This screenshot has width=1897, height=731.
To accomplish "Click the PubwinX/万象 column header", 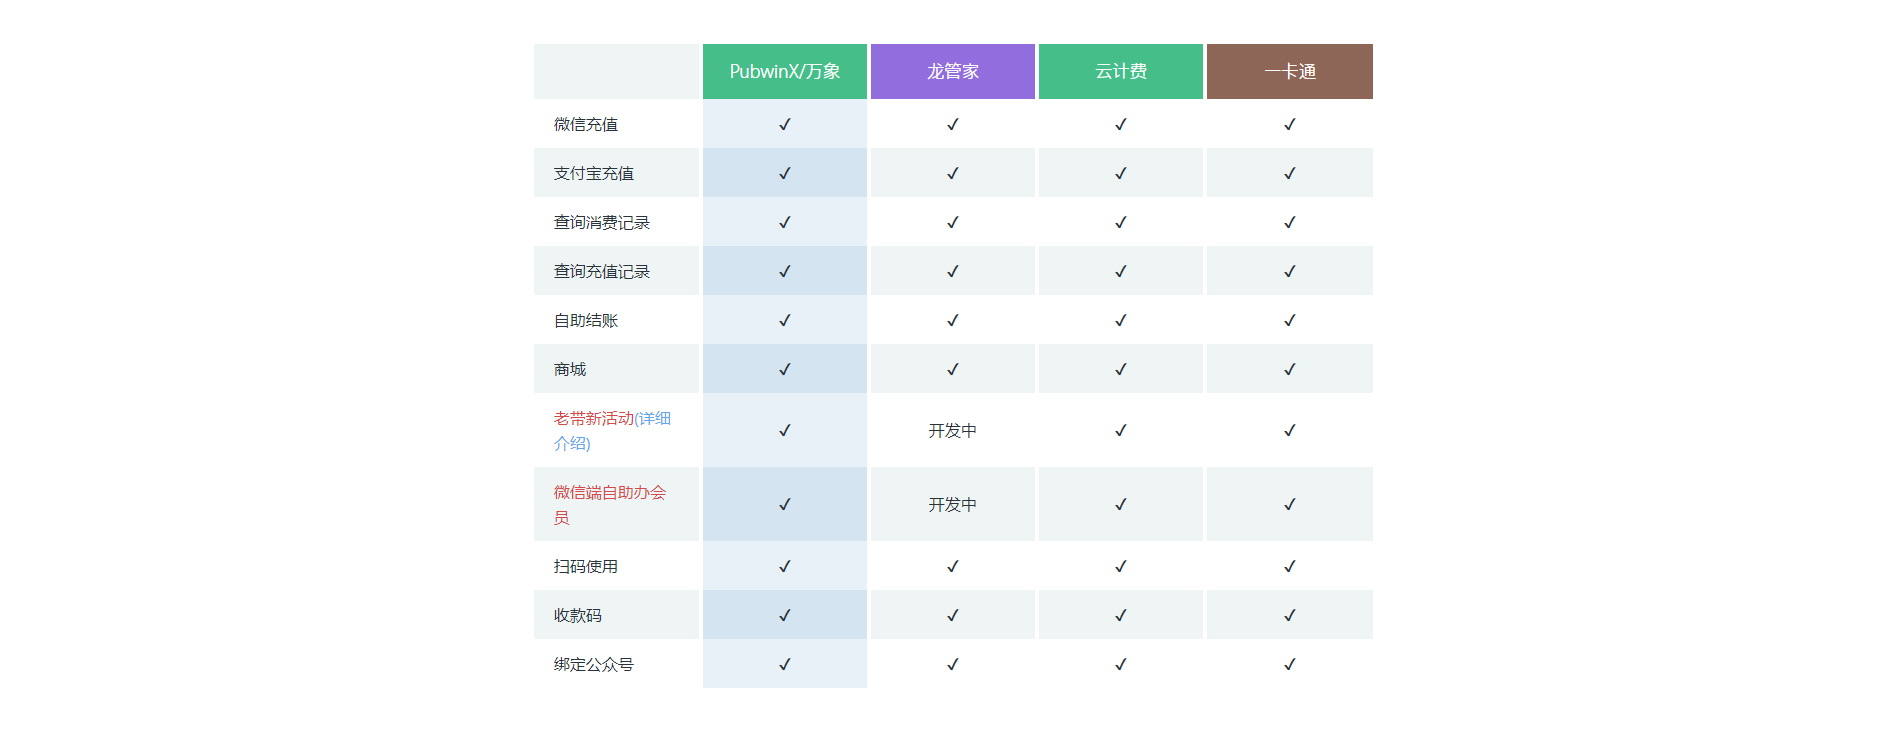I will pyautogui.click(x=785, y=71).
